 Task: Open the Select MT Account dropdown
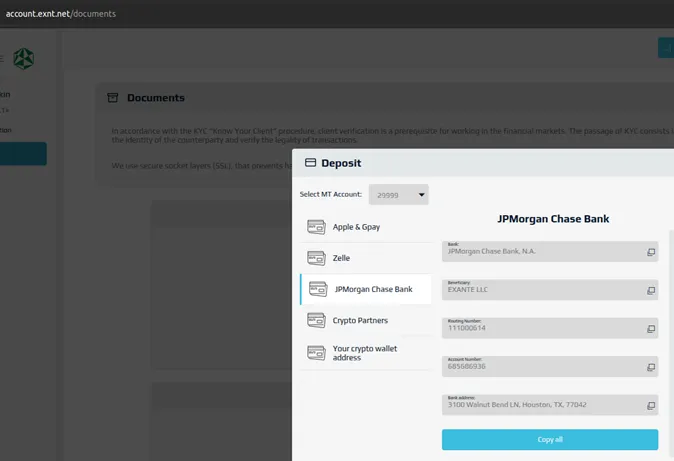click(x=398, y=195)
